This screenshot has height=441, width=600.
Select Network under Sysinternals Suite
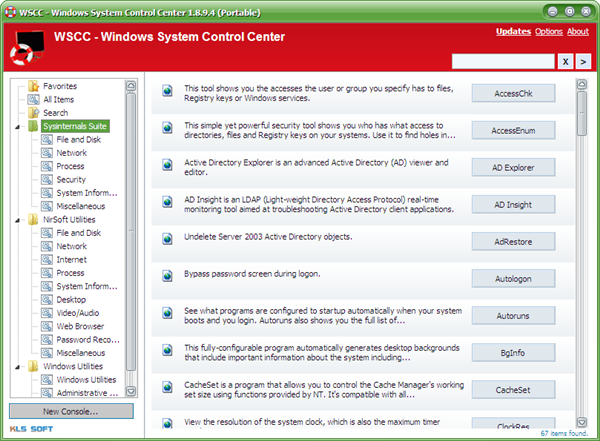72,153
